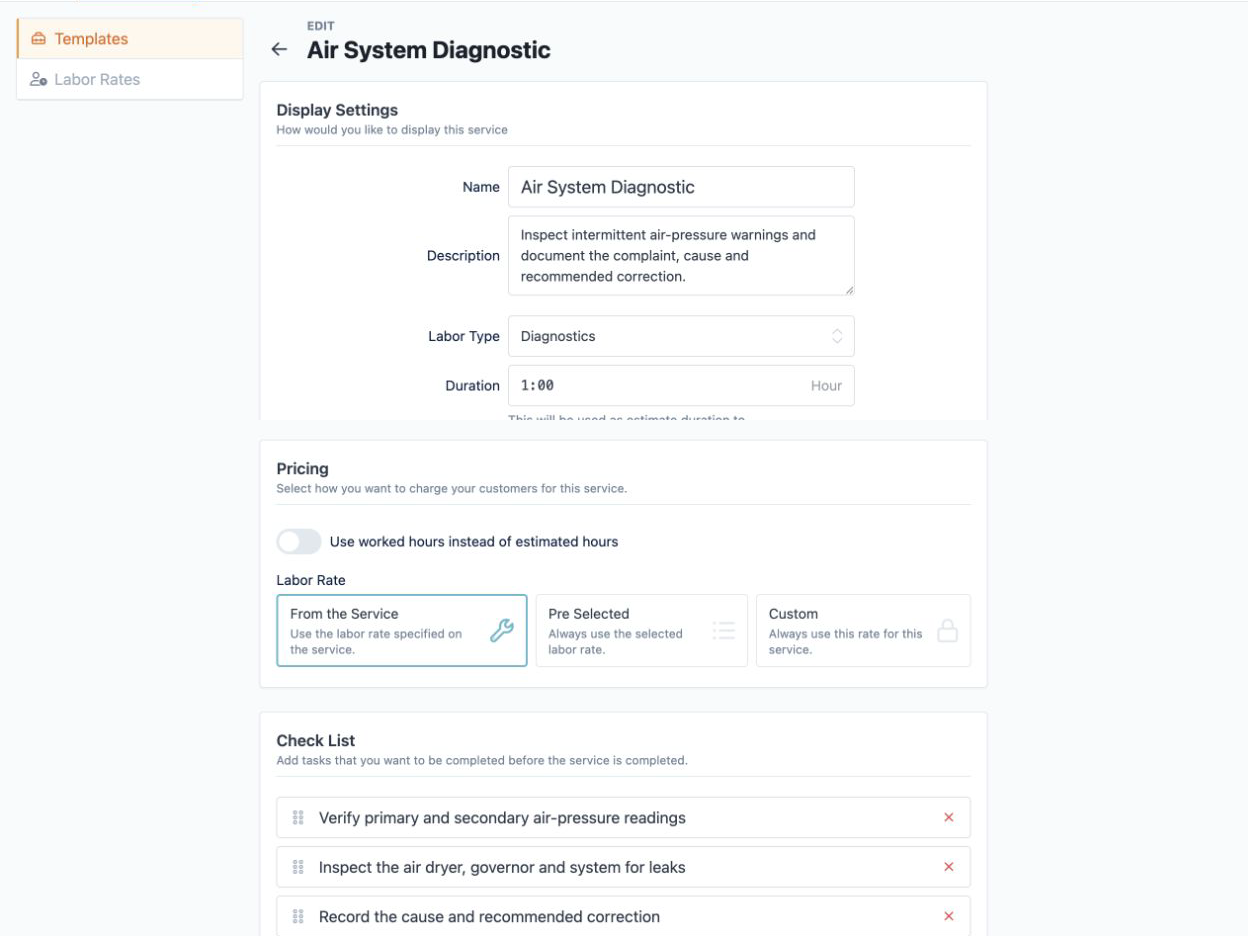Grab the drag handle for Inspect the air dryer task
Viewport: 1248px width, 936px height.
click(298, 867)
